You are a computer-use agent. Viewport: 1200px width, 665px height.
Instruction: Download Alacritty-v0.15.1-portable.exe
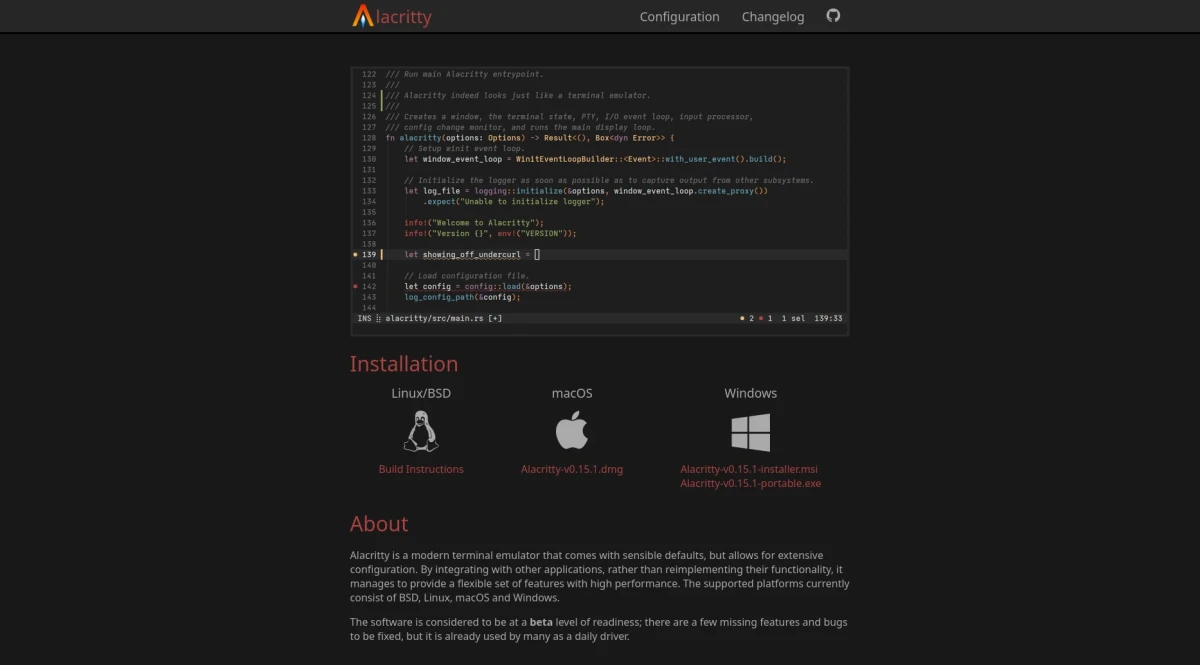(x=750, y=483)
